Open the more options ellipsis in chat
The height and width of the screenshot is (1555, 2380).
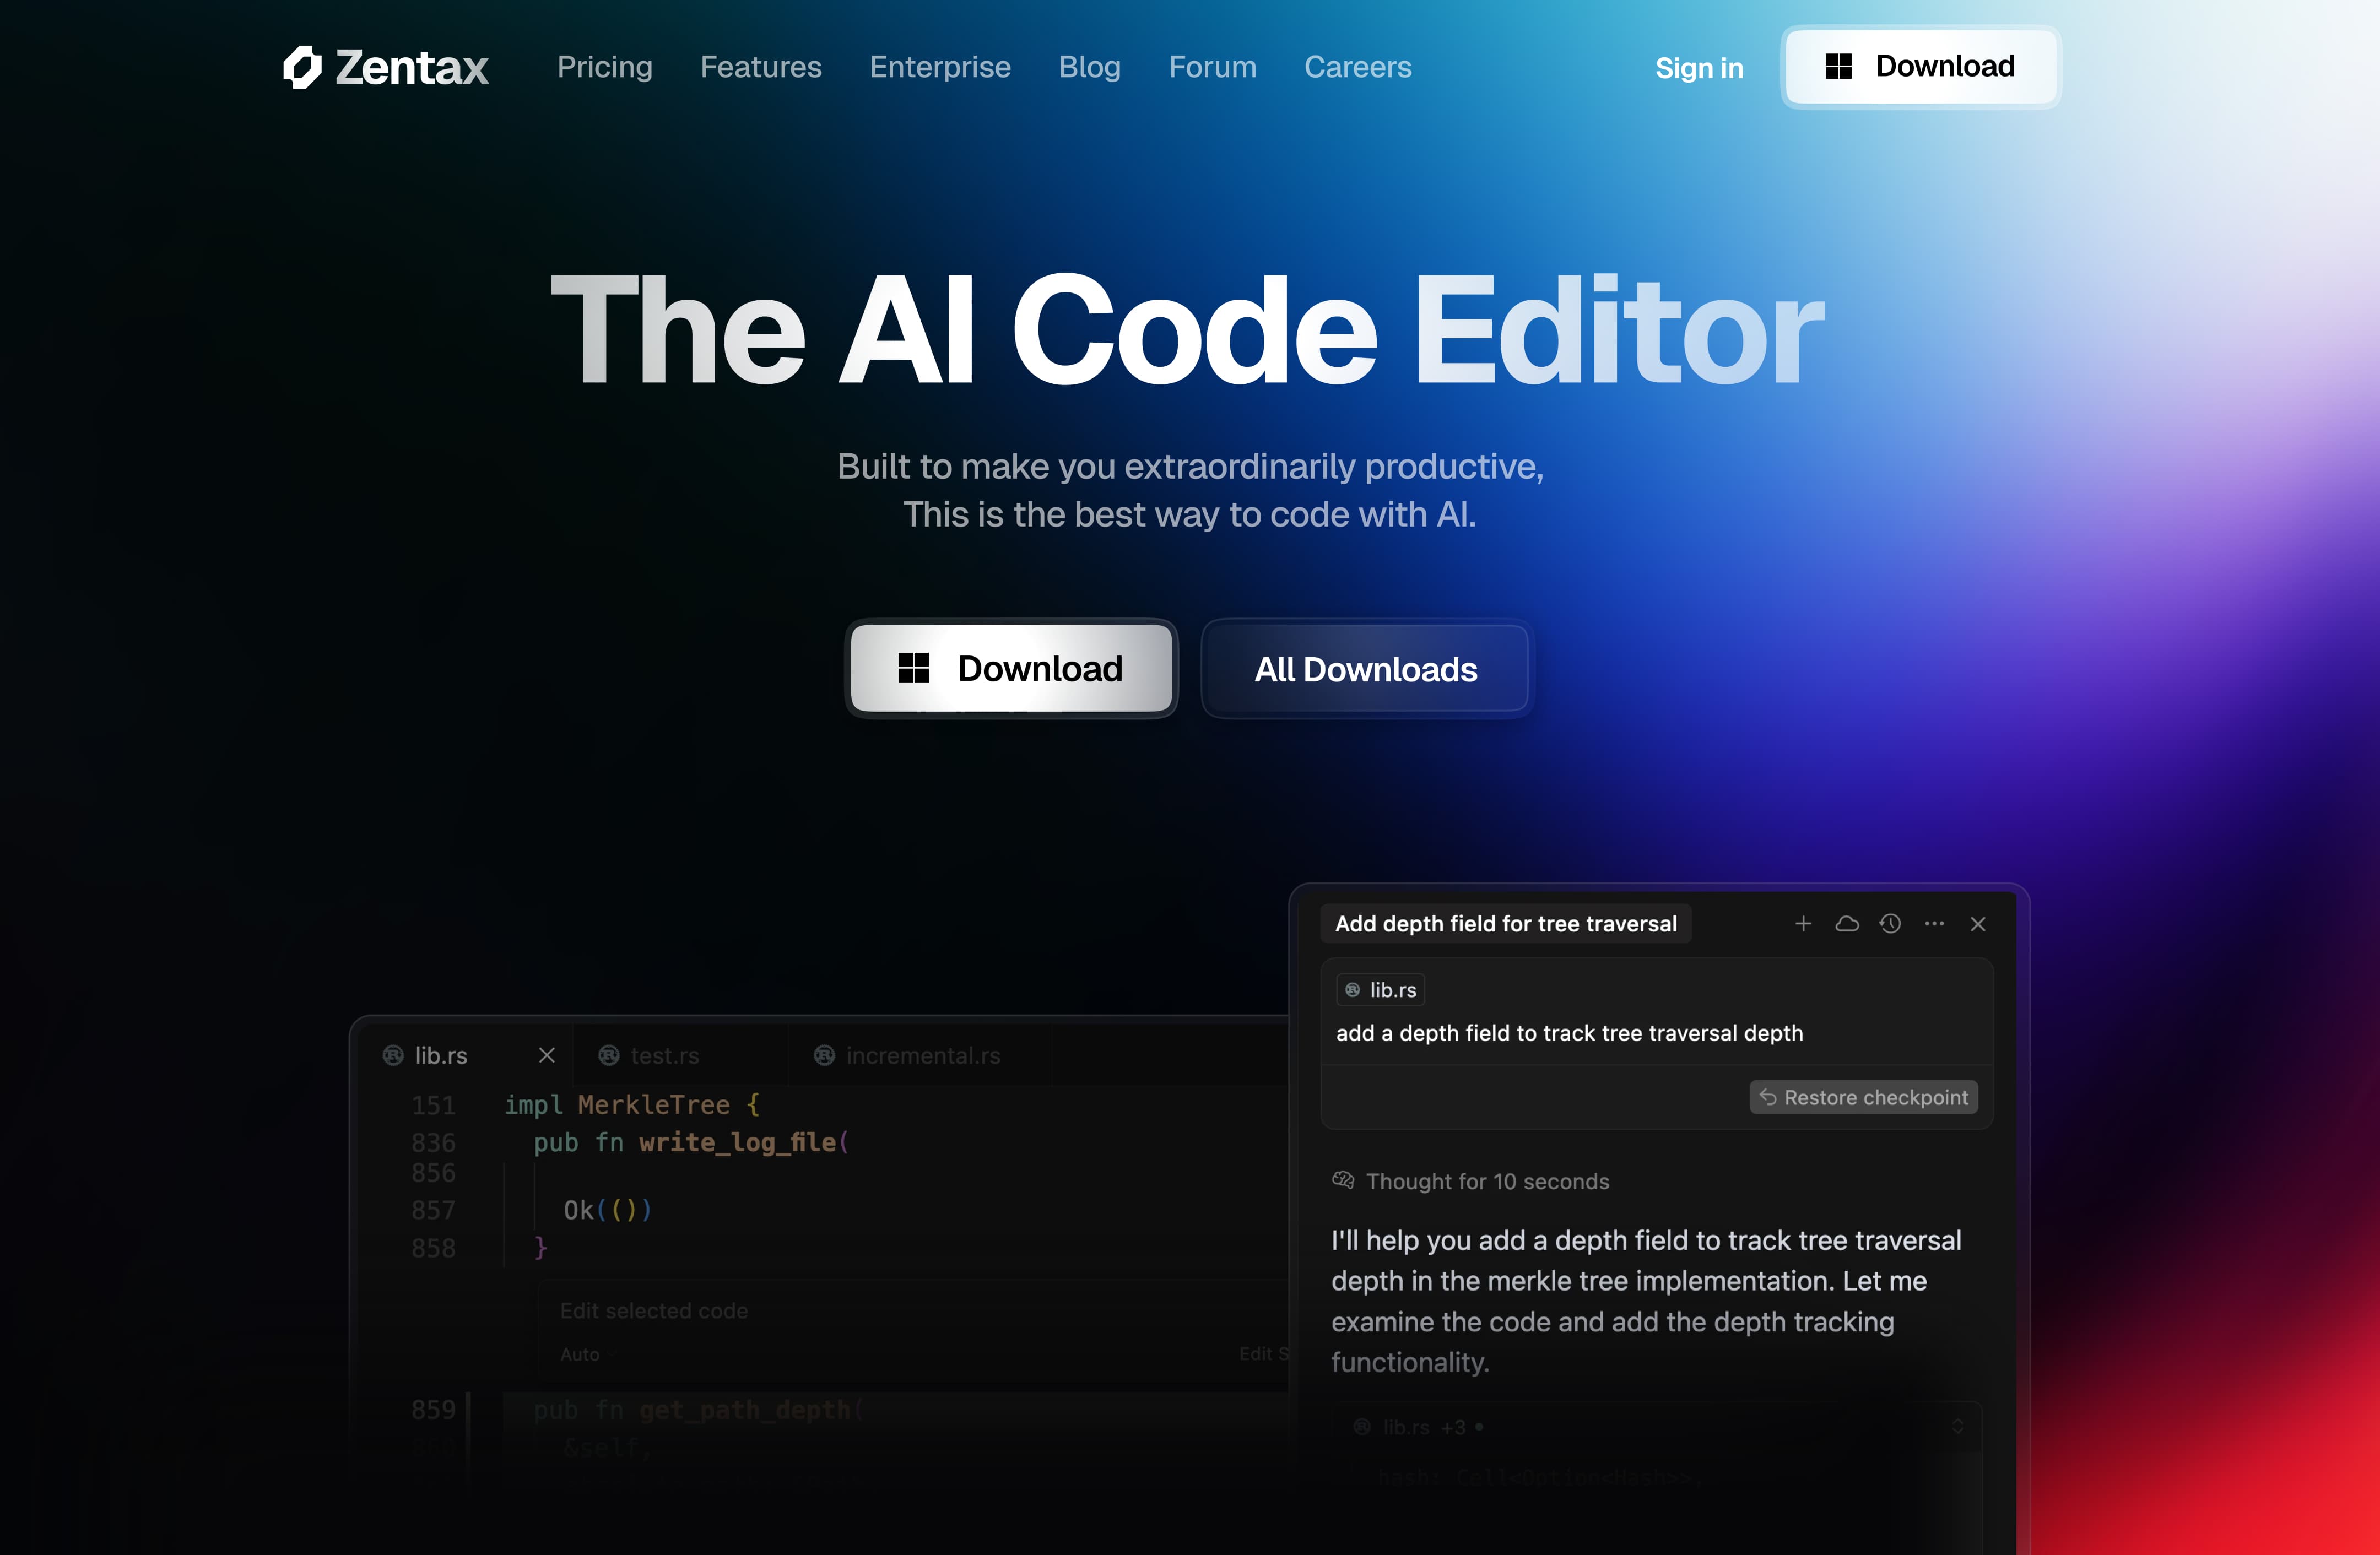coord(1934,924)
